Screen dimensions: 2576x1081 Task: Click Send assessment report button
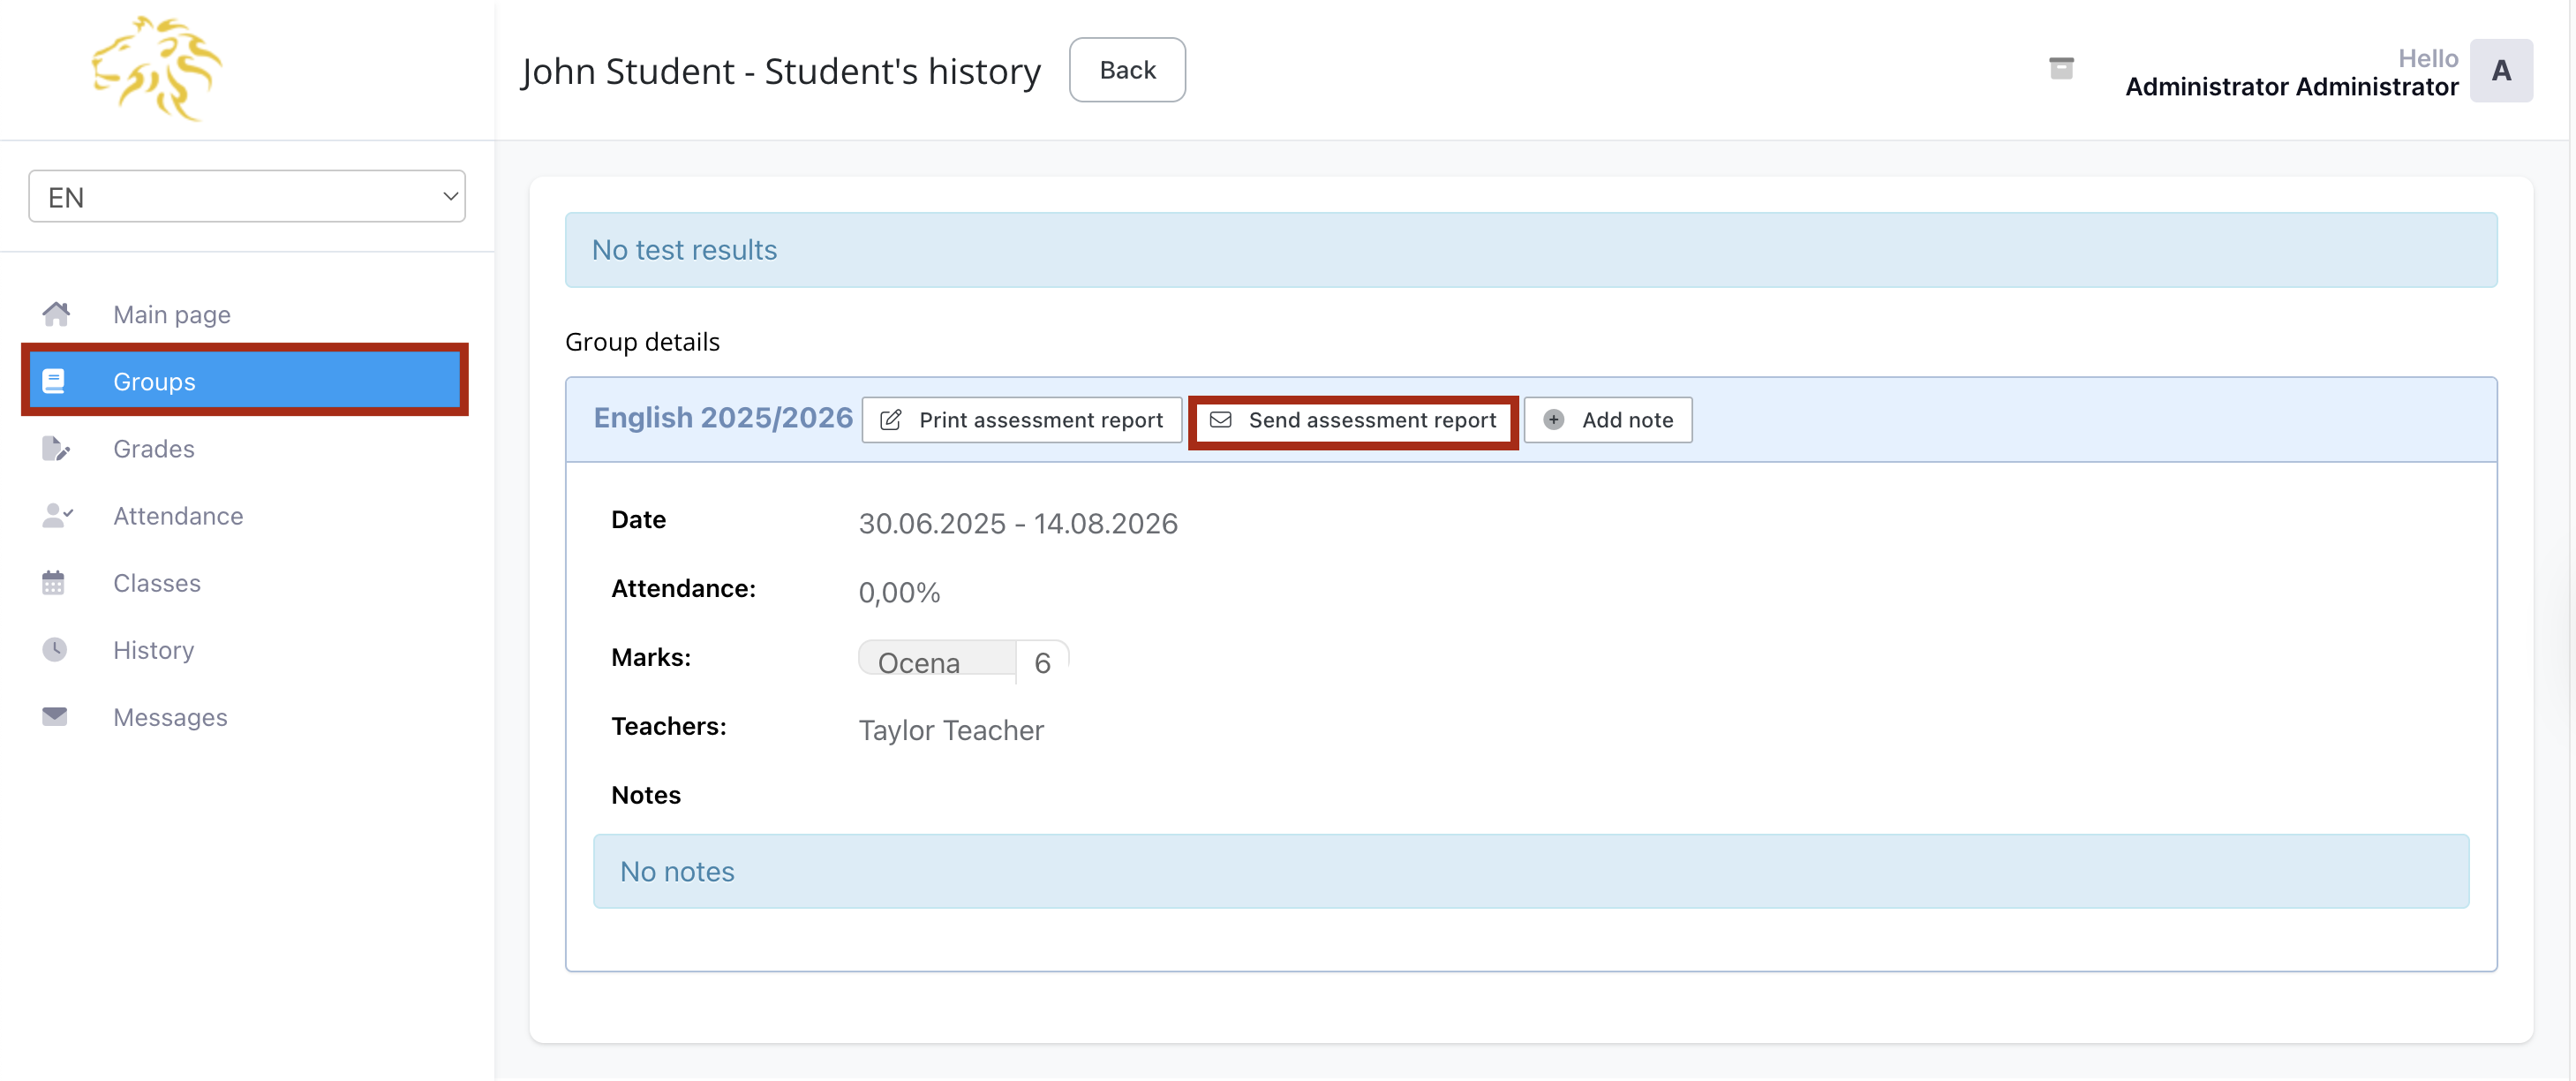pyautogui.click(x=1353, y=420)
